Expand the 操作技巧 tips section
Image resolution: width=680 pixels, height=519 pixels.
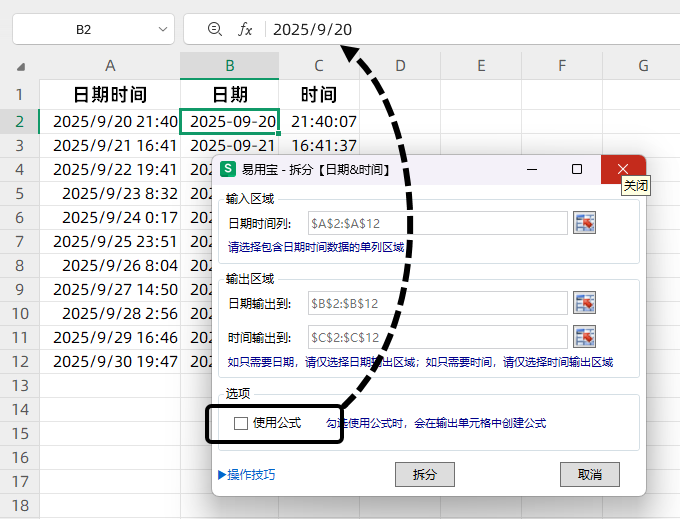246,474
